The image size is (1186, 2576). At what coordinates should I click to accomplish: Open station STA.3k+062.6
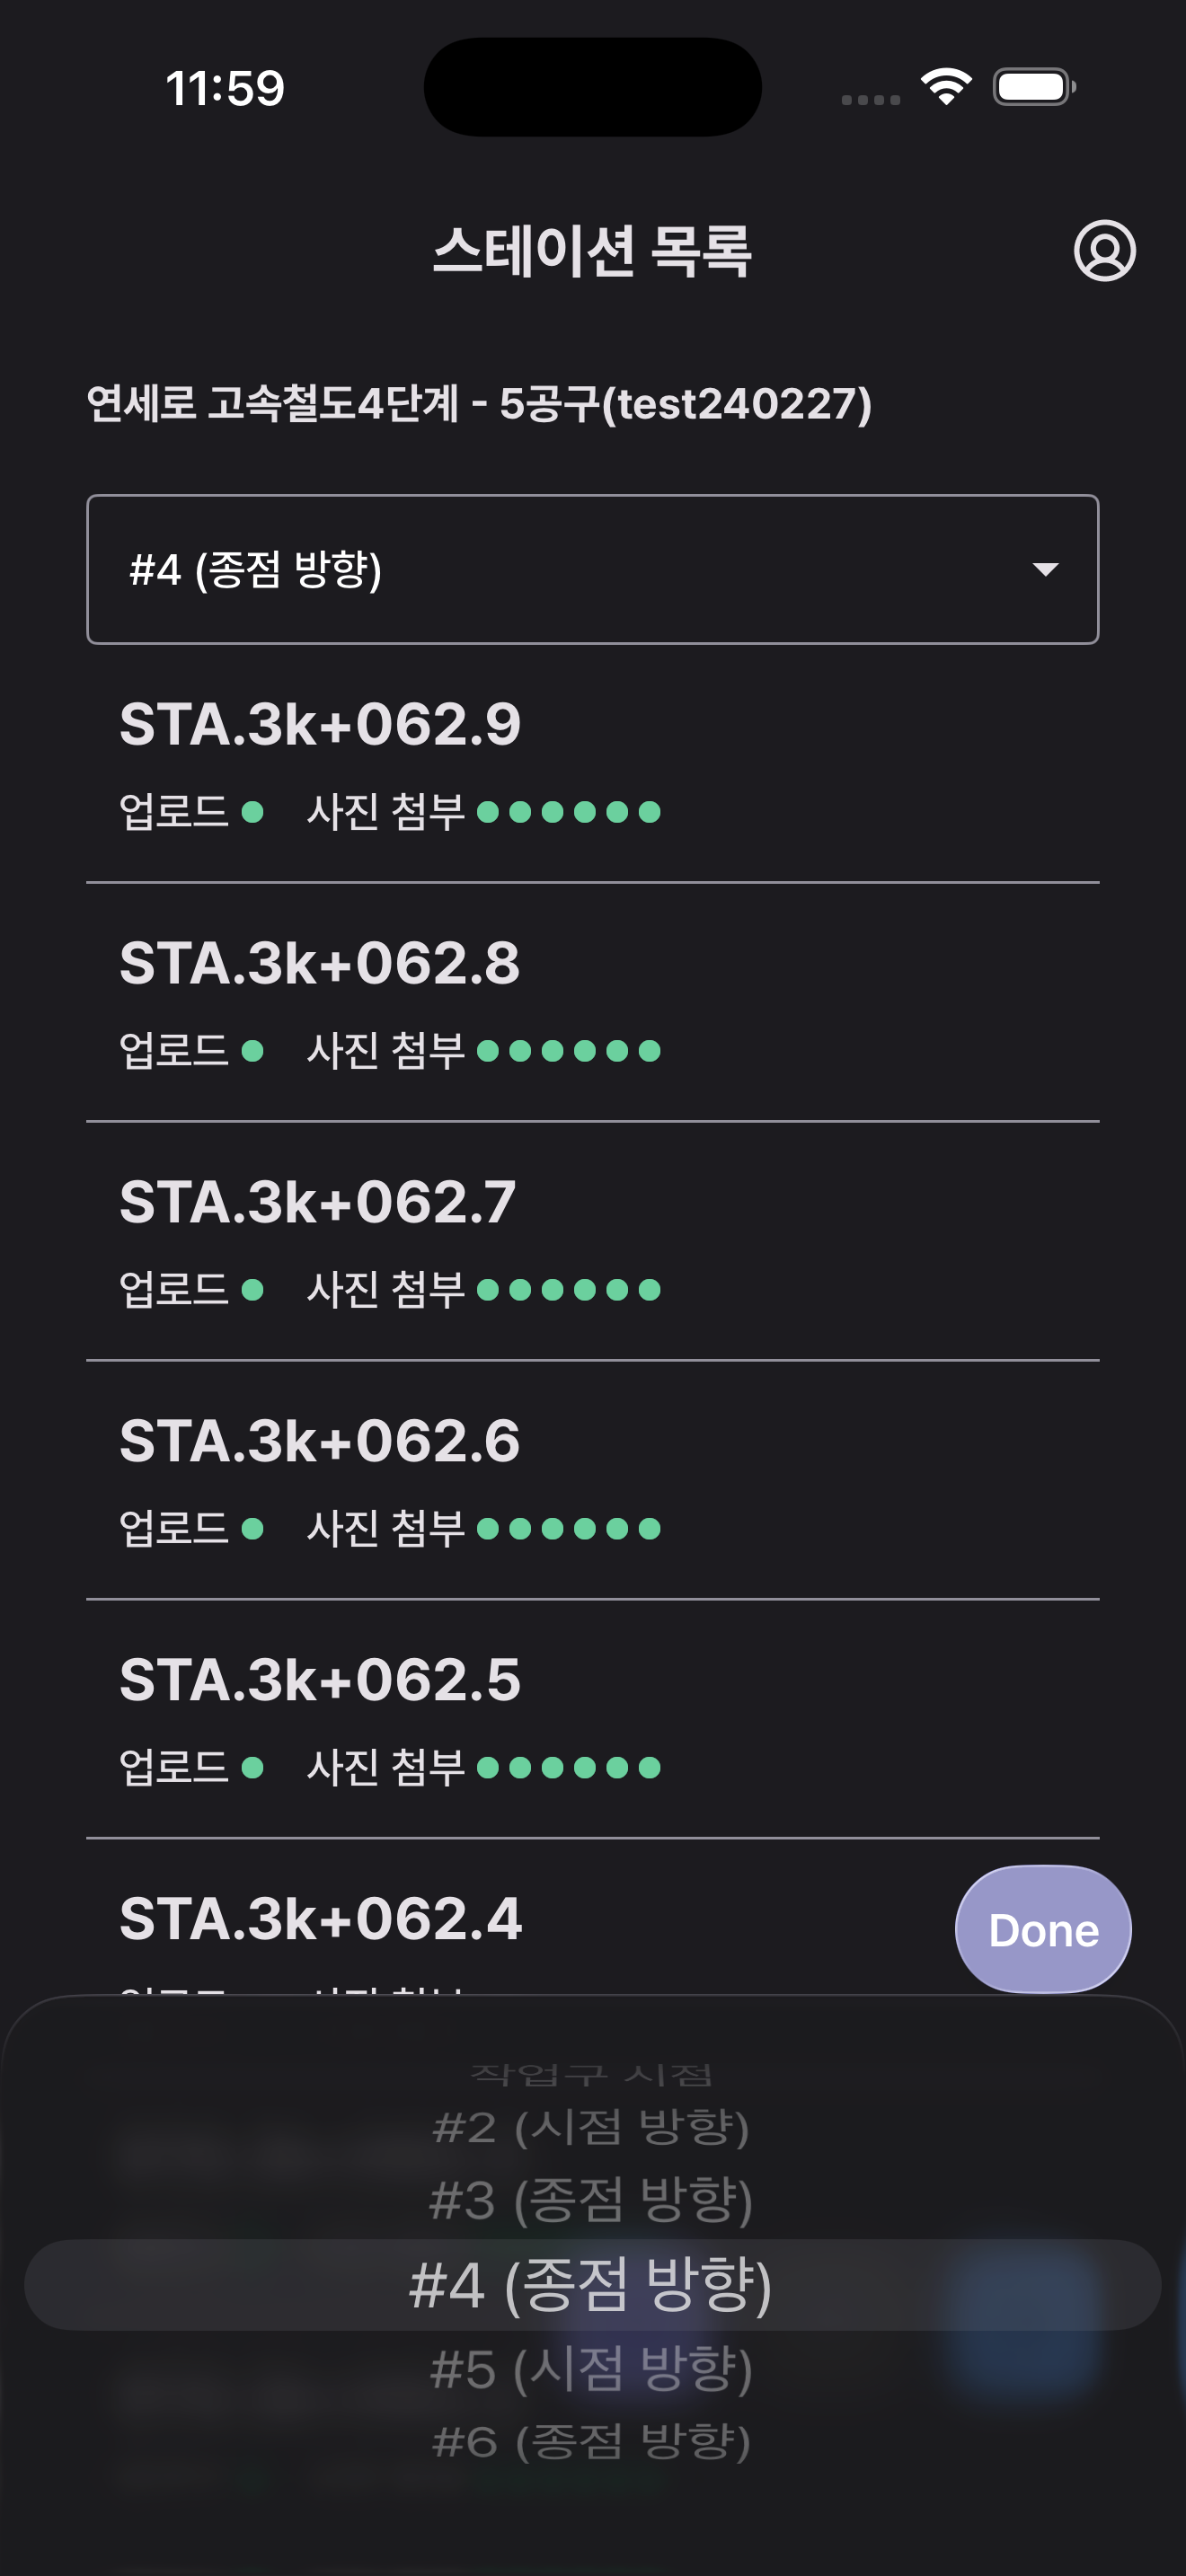click(320, 1441)
